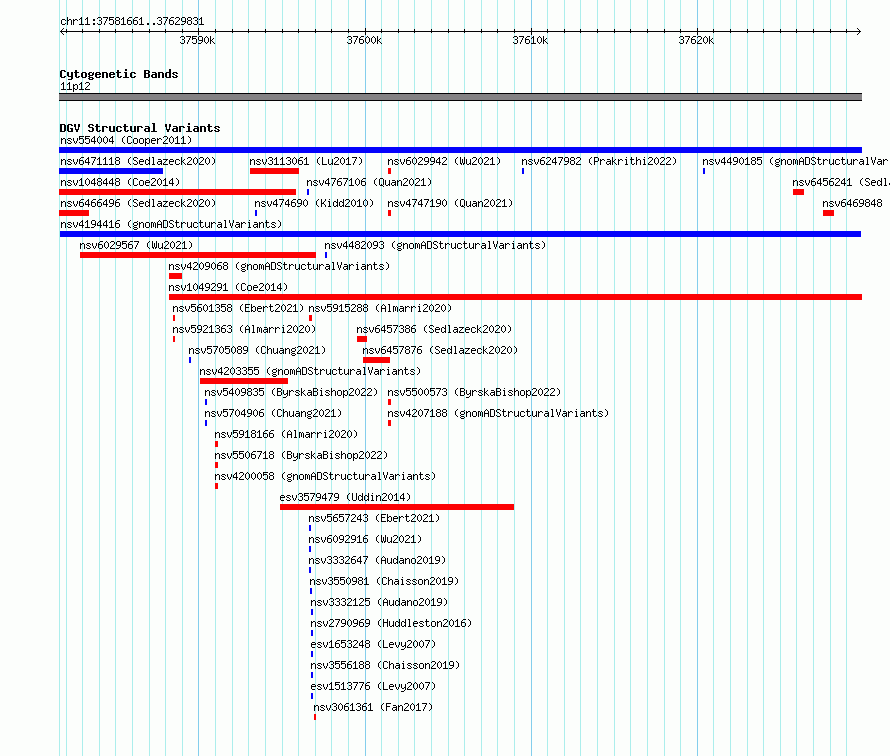The height and width of the screenshot is (756, 890).
Task: Click the nsv6469848 variant label
Action: (x=852, y=203)
